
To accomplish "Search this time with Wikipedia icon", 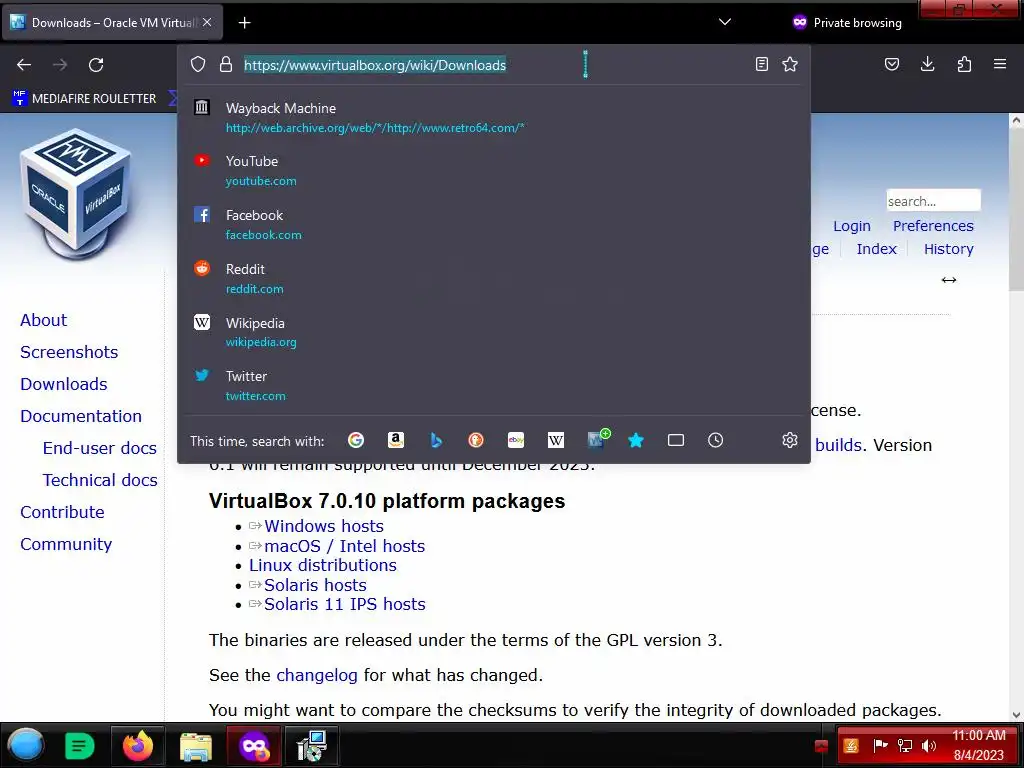I will tap(556, 440).
